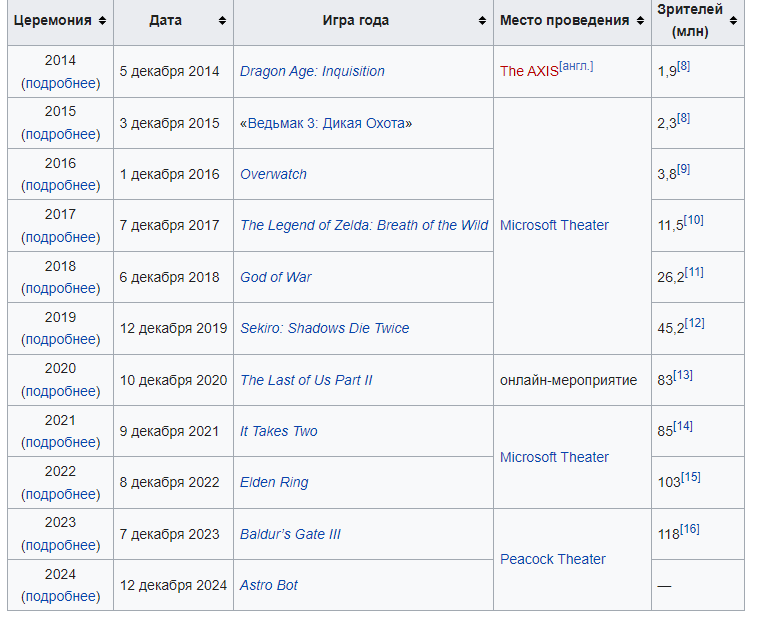This screenshot has height=626, width=757.
Task: Sort table by Игра года column arrows
Action: 482,20
